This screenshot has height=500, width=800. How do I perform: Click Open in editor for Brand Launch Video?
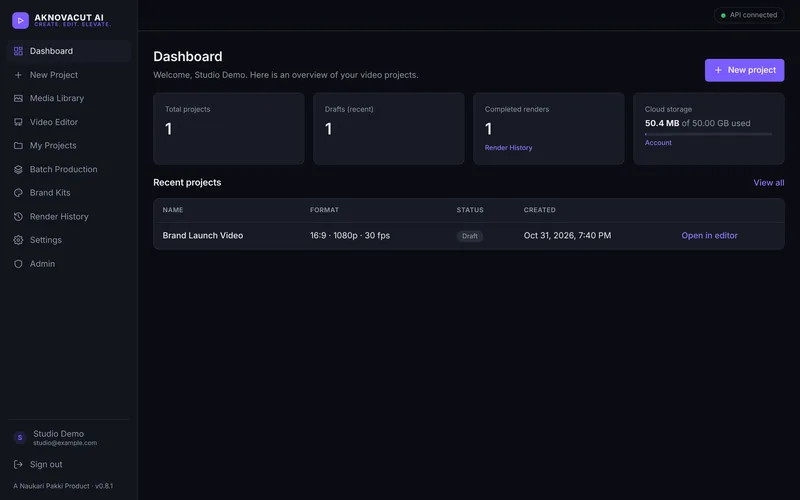click(x=709, y=235)
